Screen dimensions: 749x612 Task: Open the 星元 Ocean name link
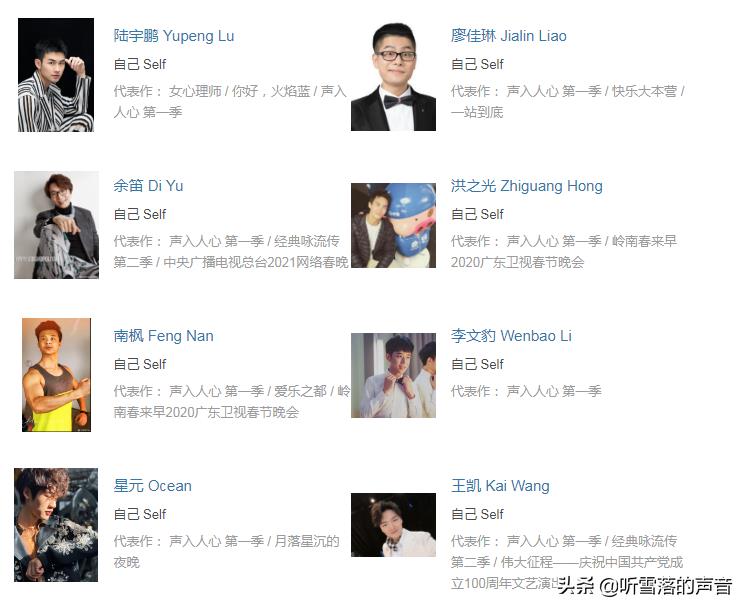pyautogui.click(x=152, y=486)
